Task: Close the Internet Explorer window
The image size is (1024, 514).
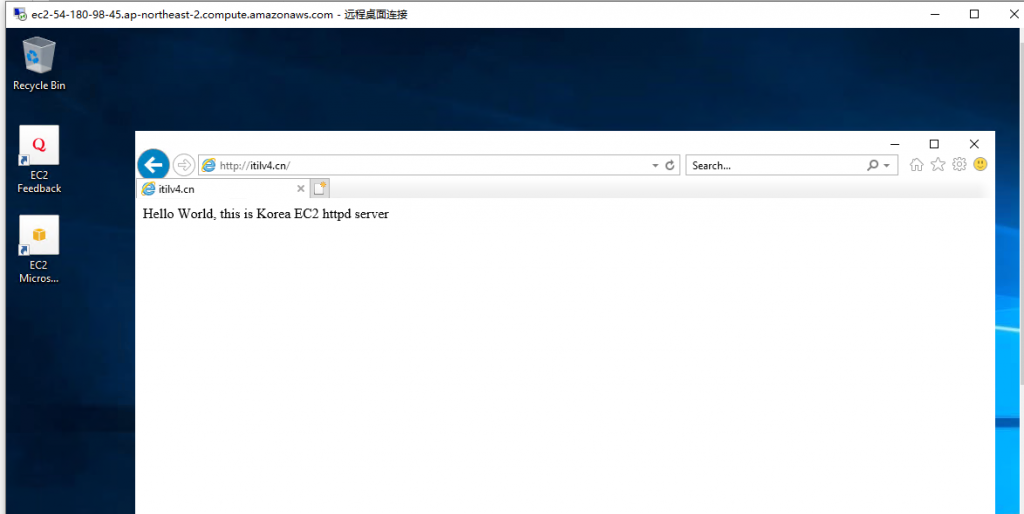Action: 974,144
